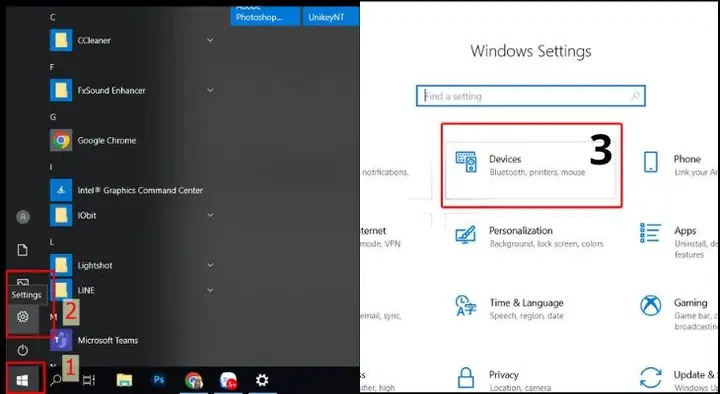The width and height of the screenshot is (720, 394).
Task: Open CCleaner folder icon
Action: 61,40
